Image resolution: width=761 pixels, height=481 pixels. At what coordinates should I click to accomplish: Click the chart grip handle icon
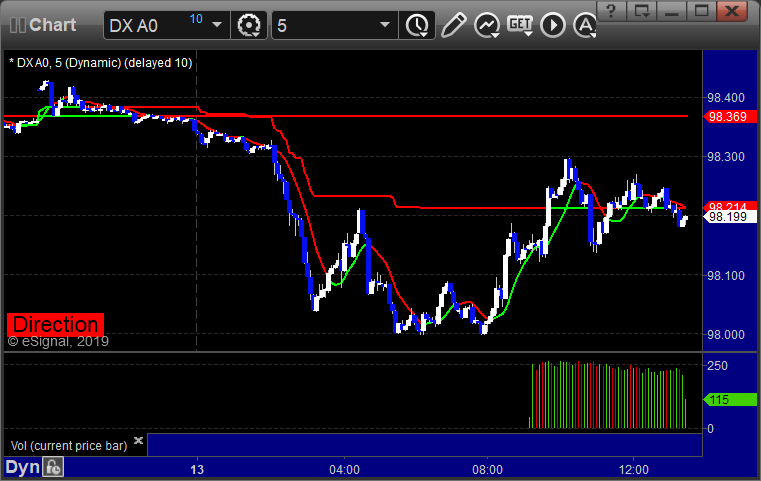18,25
